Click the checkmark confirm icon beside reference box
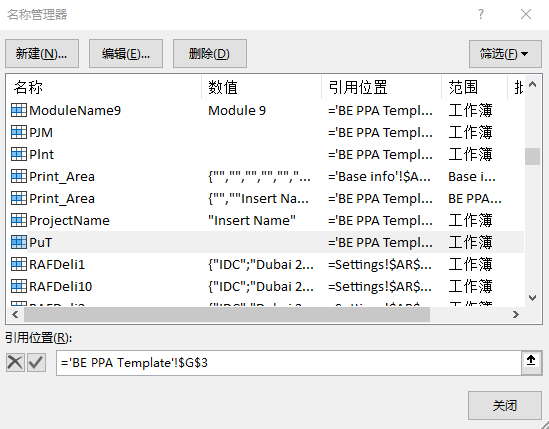Image resolution: width=549 pixels, height=429 pixels. (36, 362)
